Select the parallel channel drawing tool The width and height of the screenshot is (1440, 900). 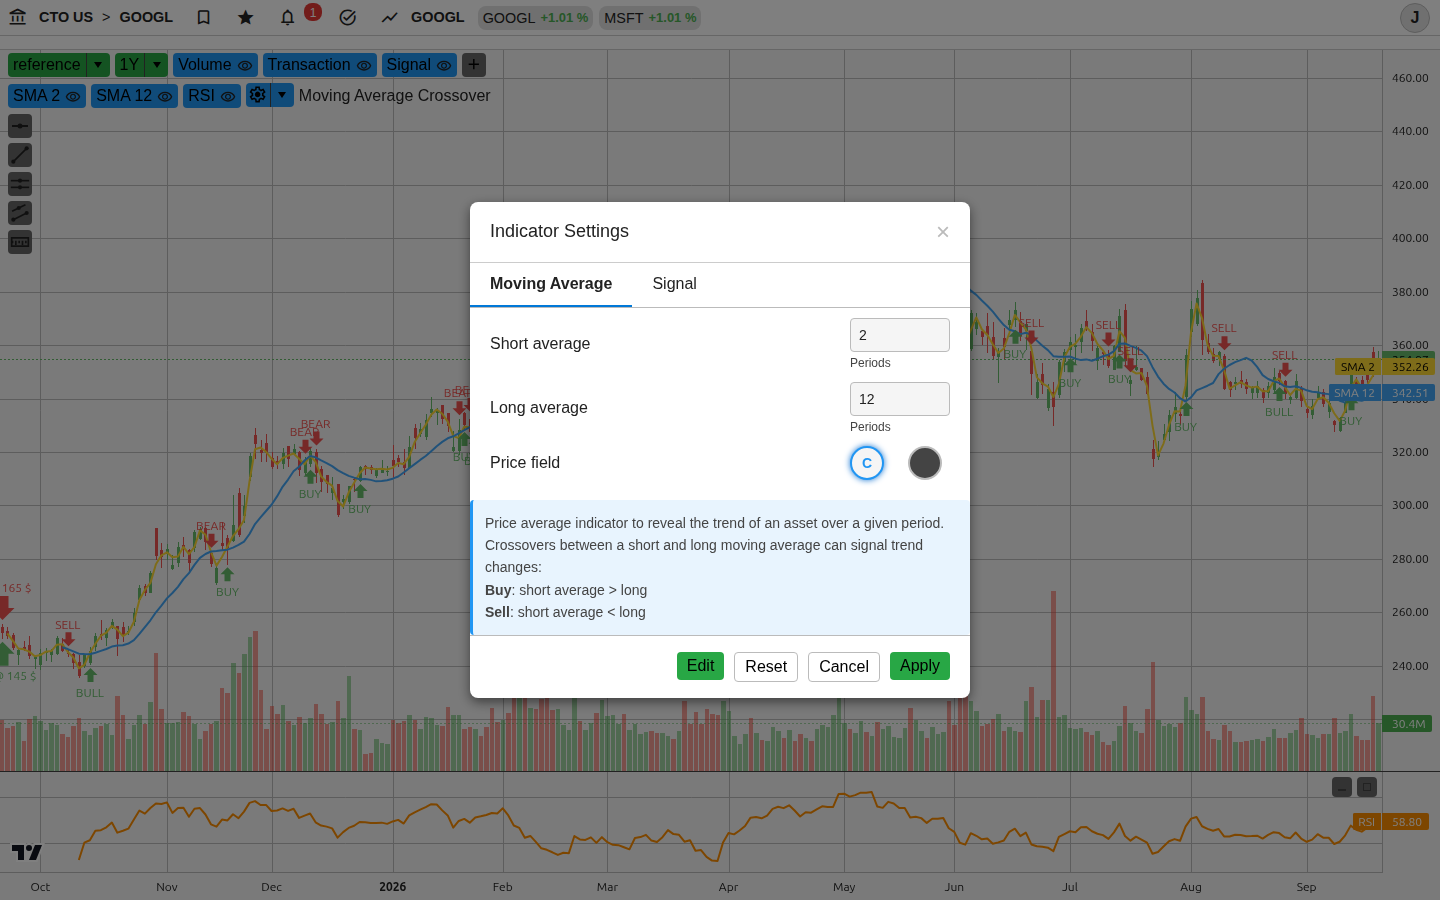(20, 213)
